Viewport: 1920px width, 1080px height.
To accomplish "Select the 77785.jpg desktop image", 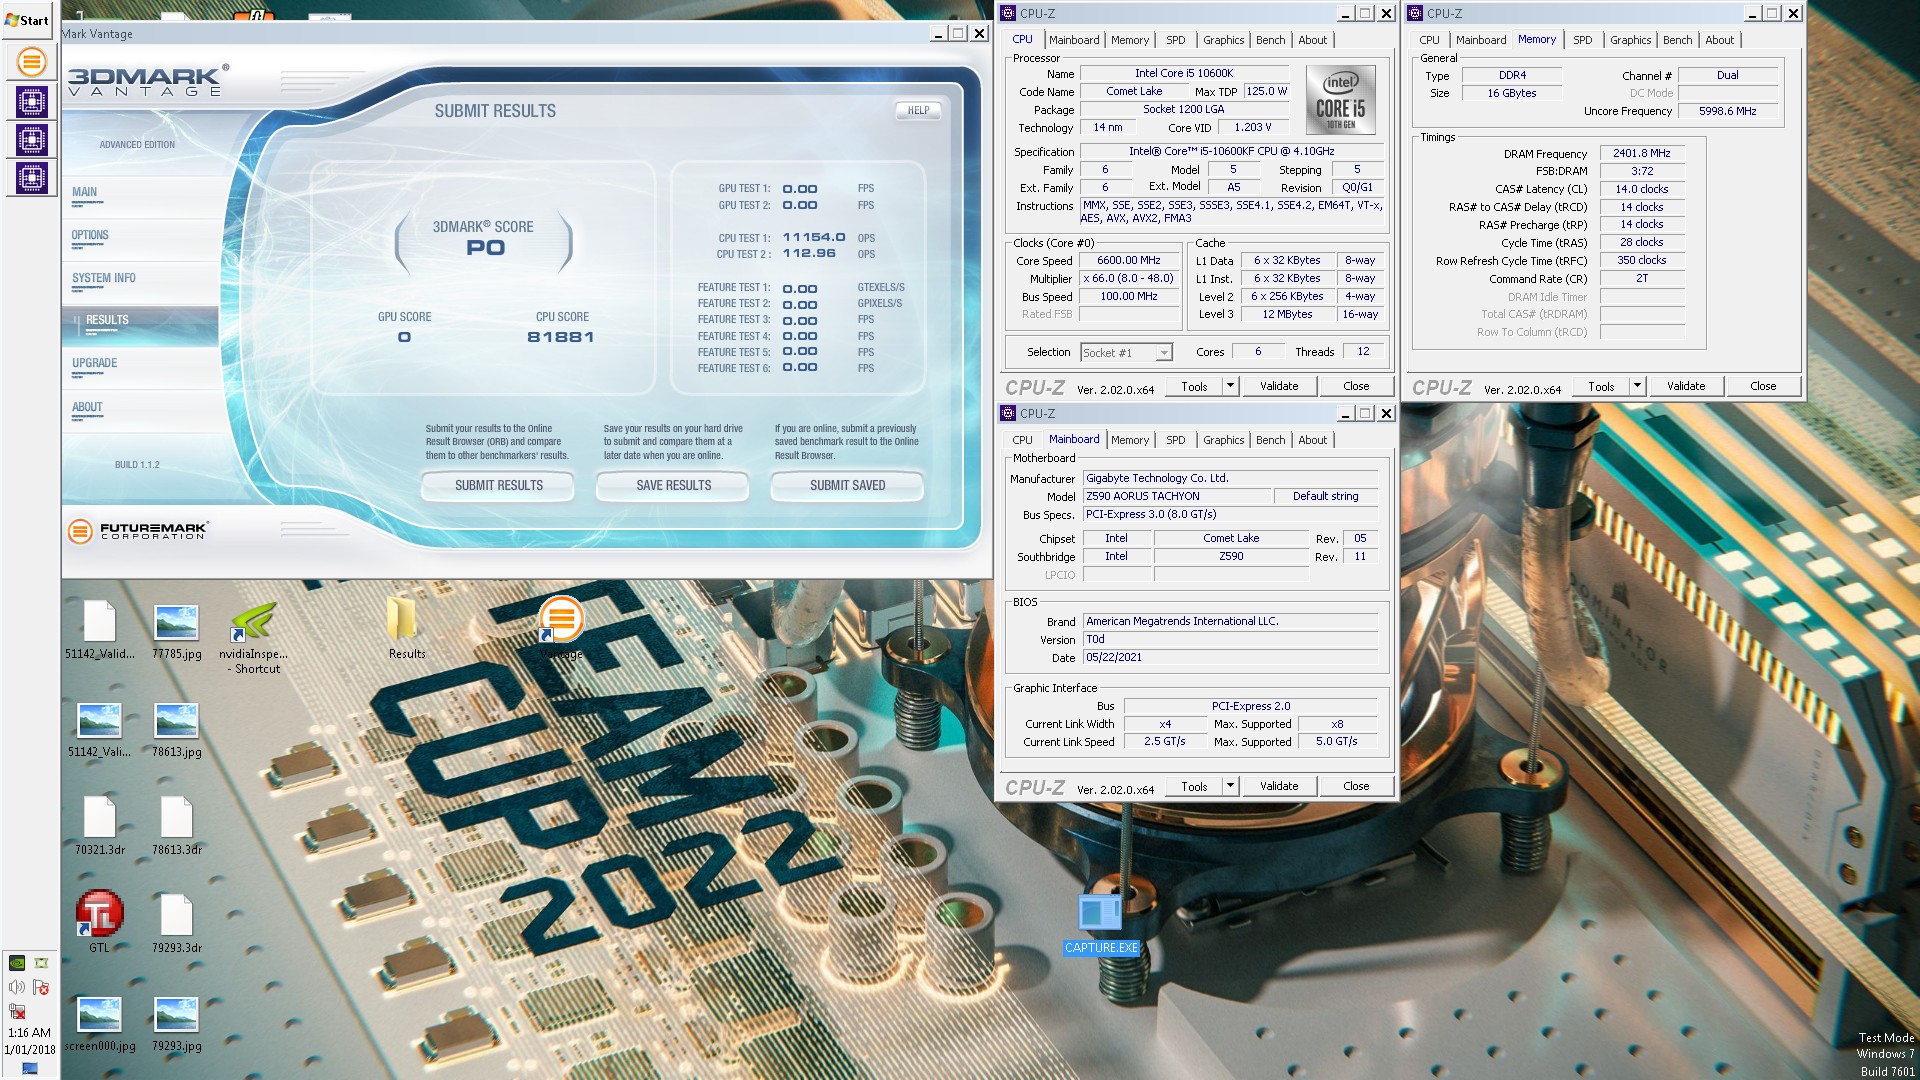I will 176,632.
